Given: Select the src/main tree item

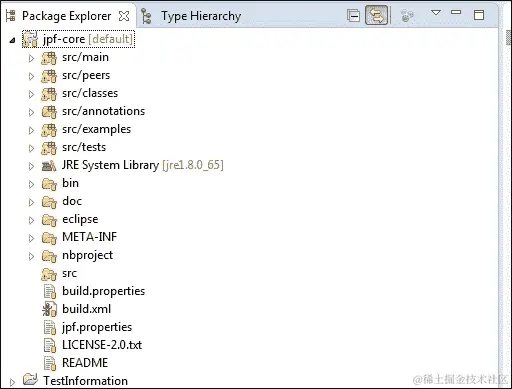Looking at the screenshot, I should [x=85, y=57].
